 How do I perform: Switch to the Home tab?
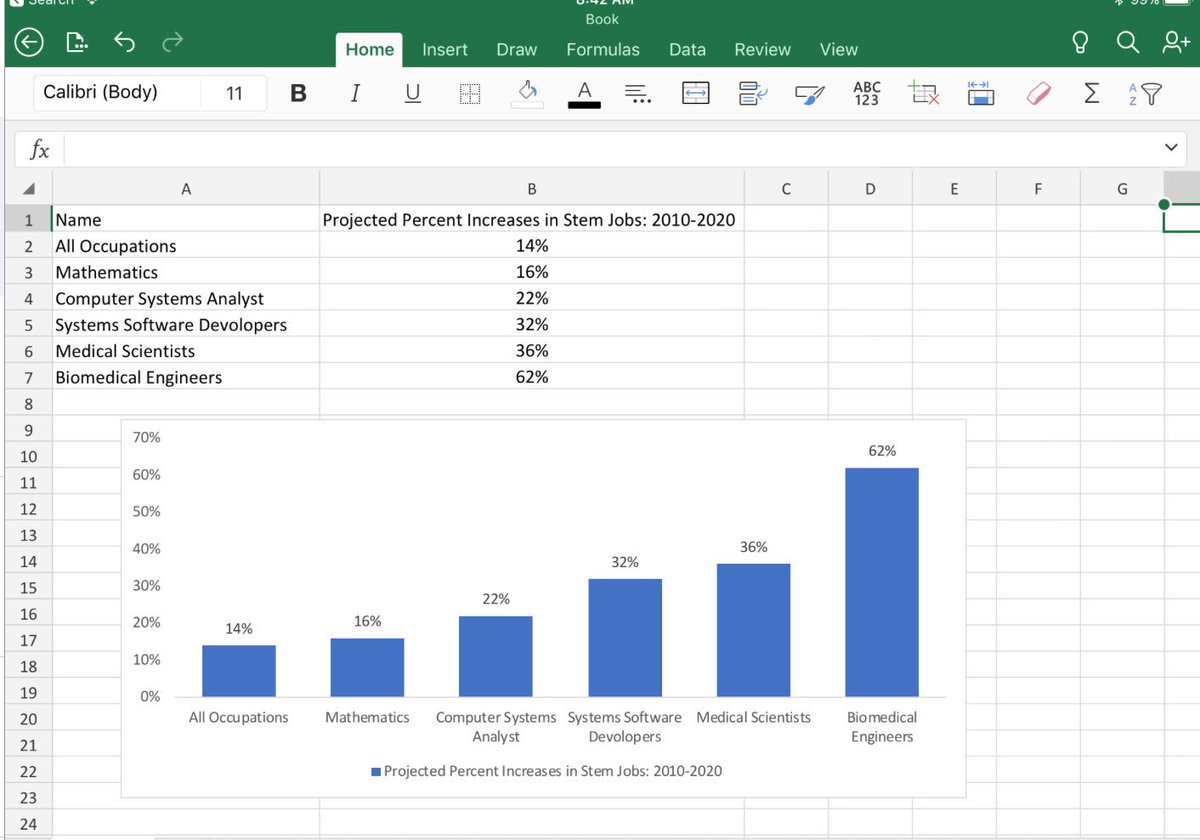click(x=370, y=49)
